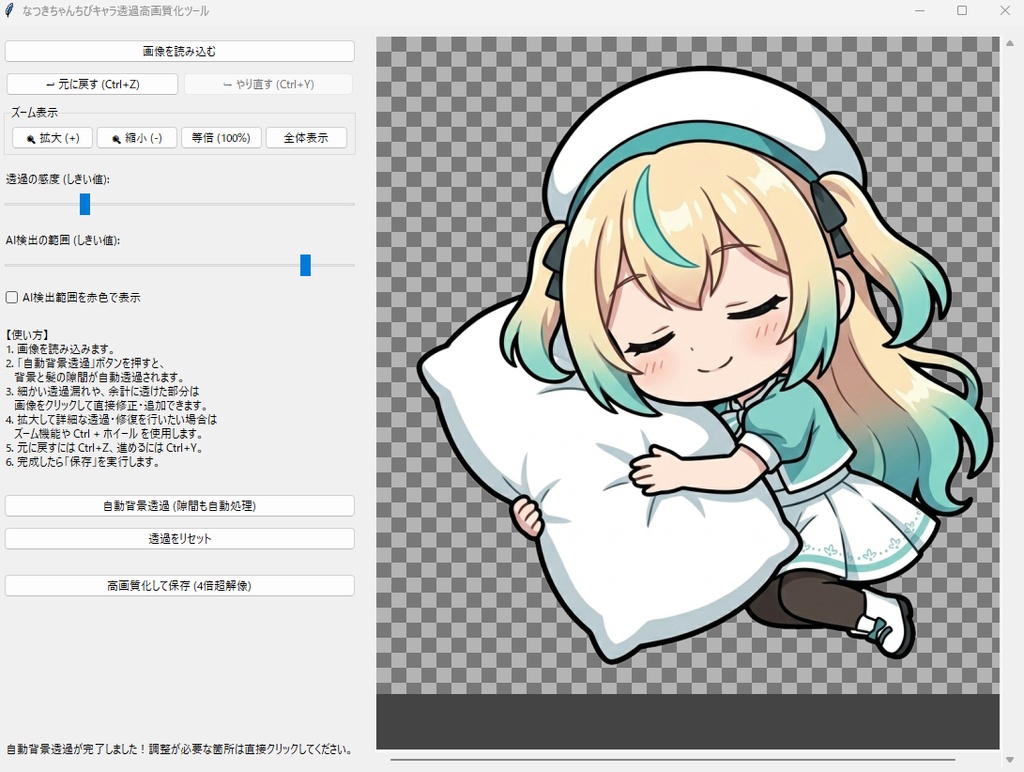Zoom in with 拡大 (+) button
The width and height of the screenshot is (1024, 772).
[x=52, y=138]
